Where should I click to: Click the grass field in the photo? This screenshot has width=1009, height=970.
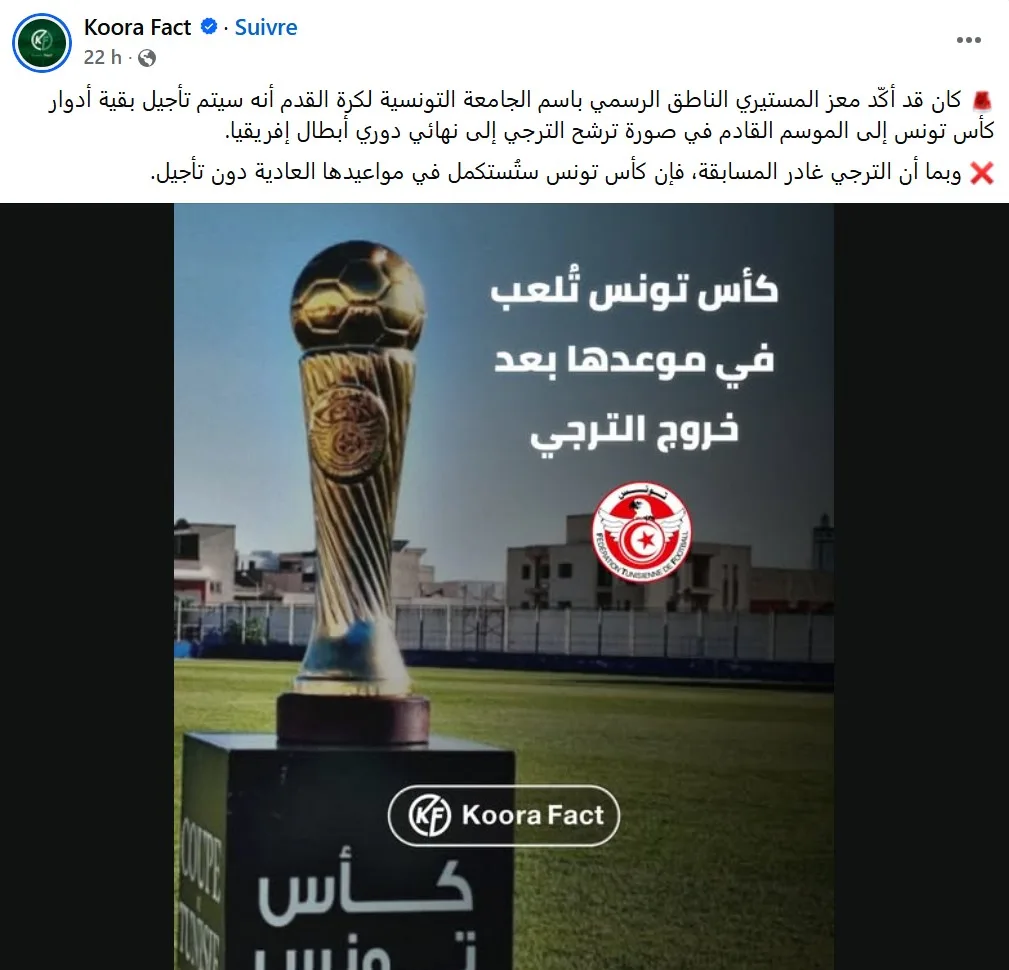tap(676, 772)
